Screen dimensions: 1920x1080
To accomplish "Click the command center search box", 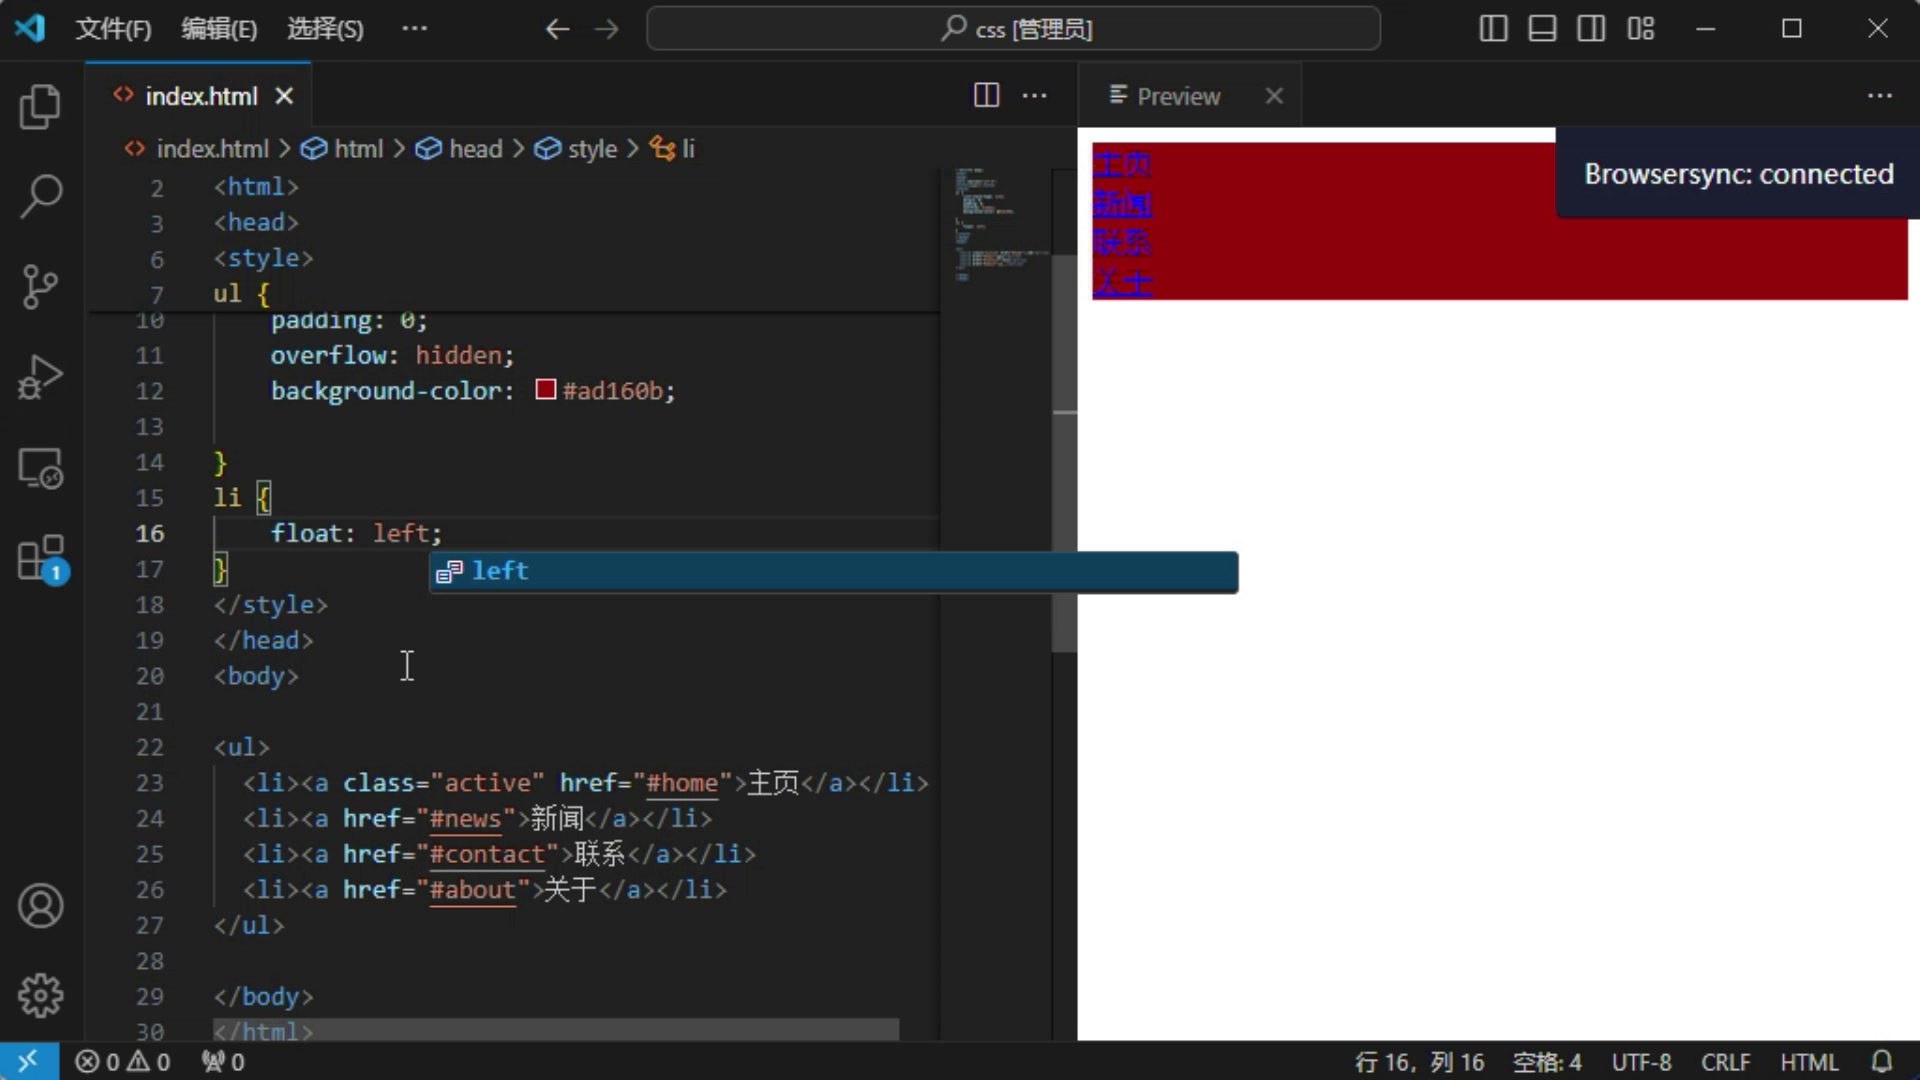I will 1013,29.
